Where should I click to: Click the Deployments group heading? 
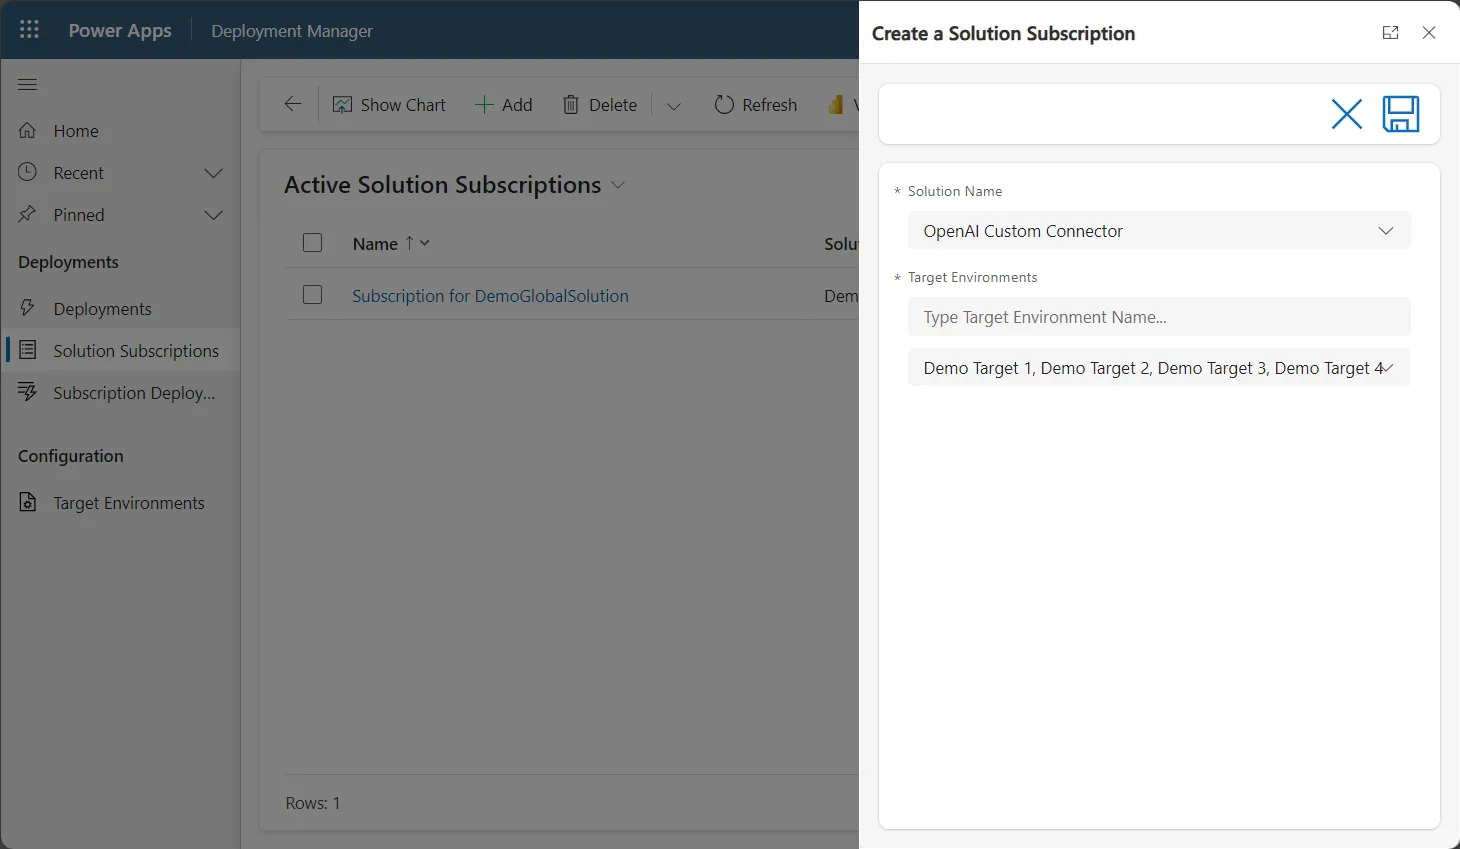[68, 262]
